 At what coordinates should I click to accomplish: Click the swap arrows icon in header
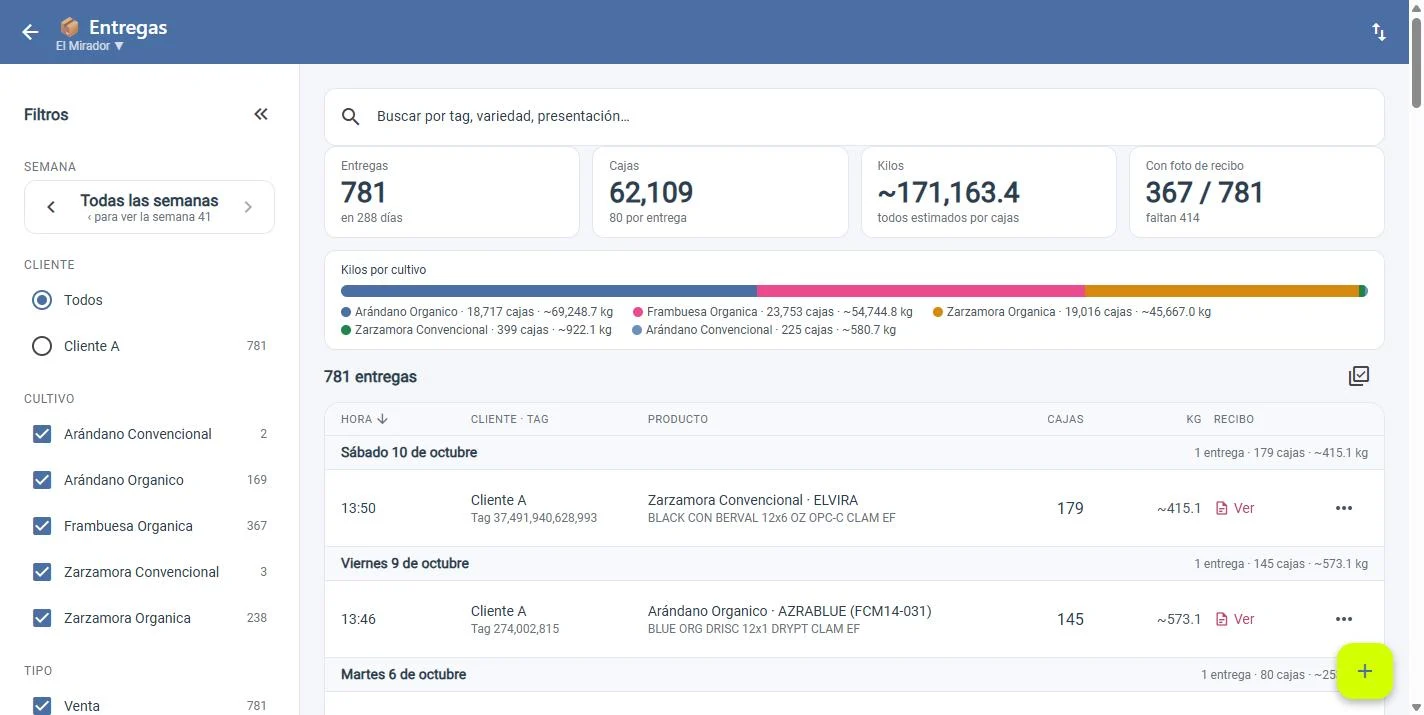tap(1379, 32)
